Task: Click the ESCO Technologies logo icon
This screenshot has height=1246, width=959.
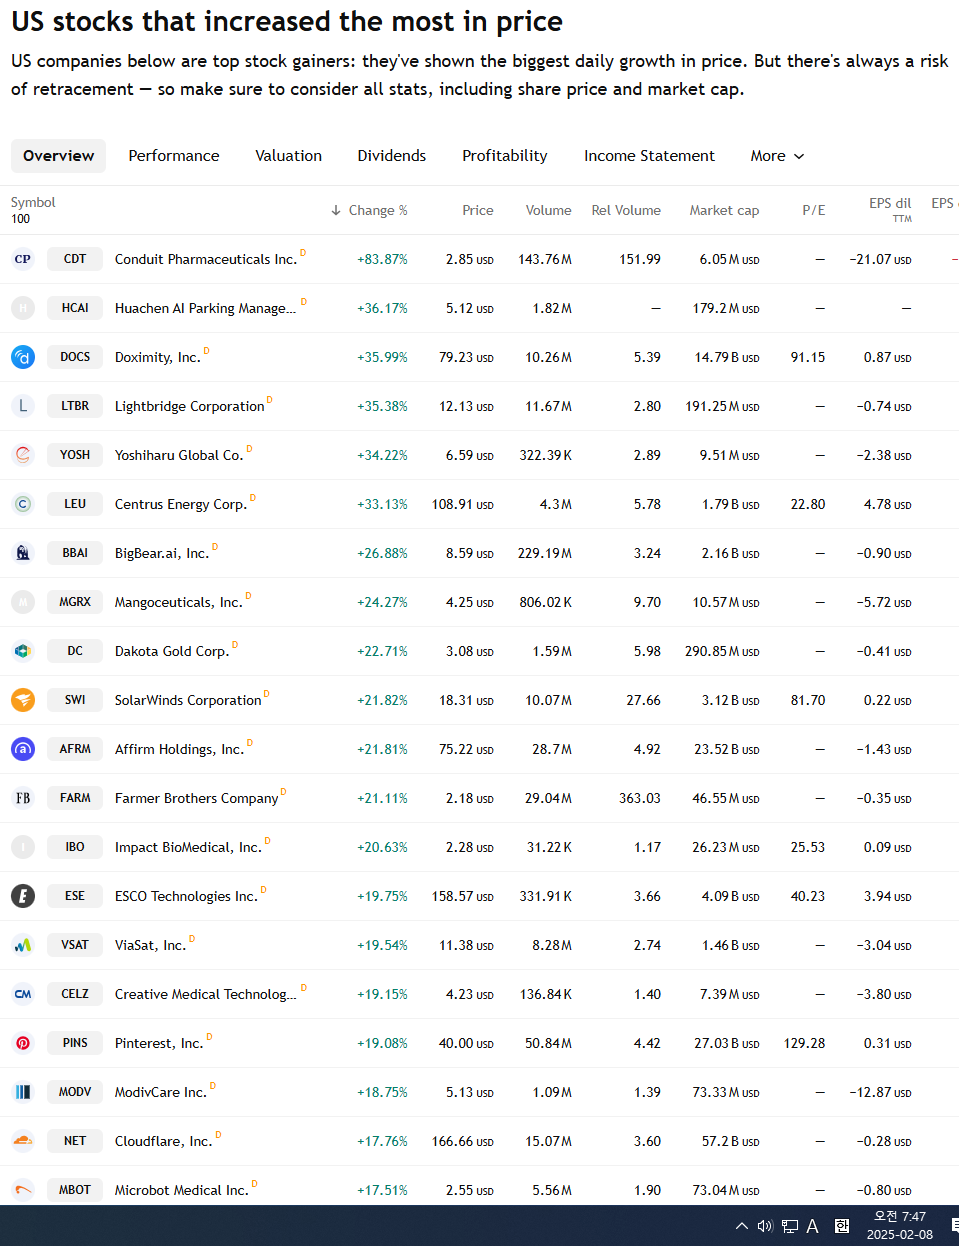Action: (23, 896)
